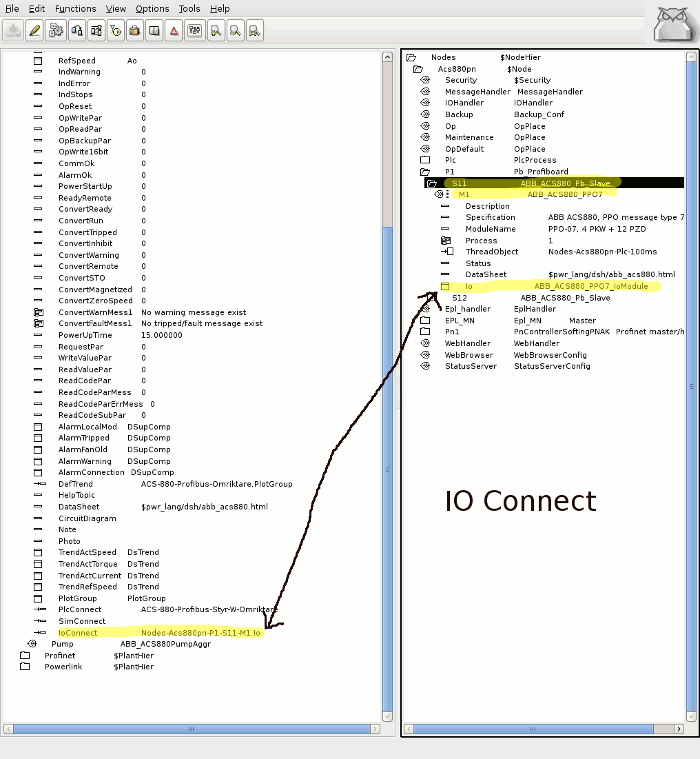Image resolution: width=700 pixels, height=759 pixels.
Task: Toggle edit mode with the pencil icon
Action: tap(34, 31)
